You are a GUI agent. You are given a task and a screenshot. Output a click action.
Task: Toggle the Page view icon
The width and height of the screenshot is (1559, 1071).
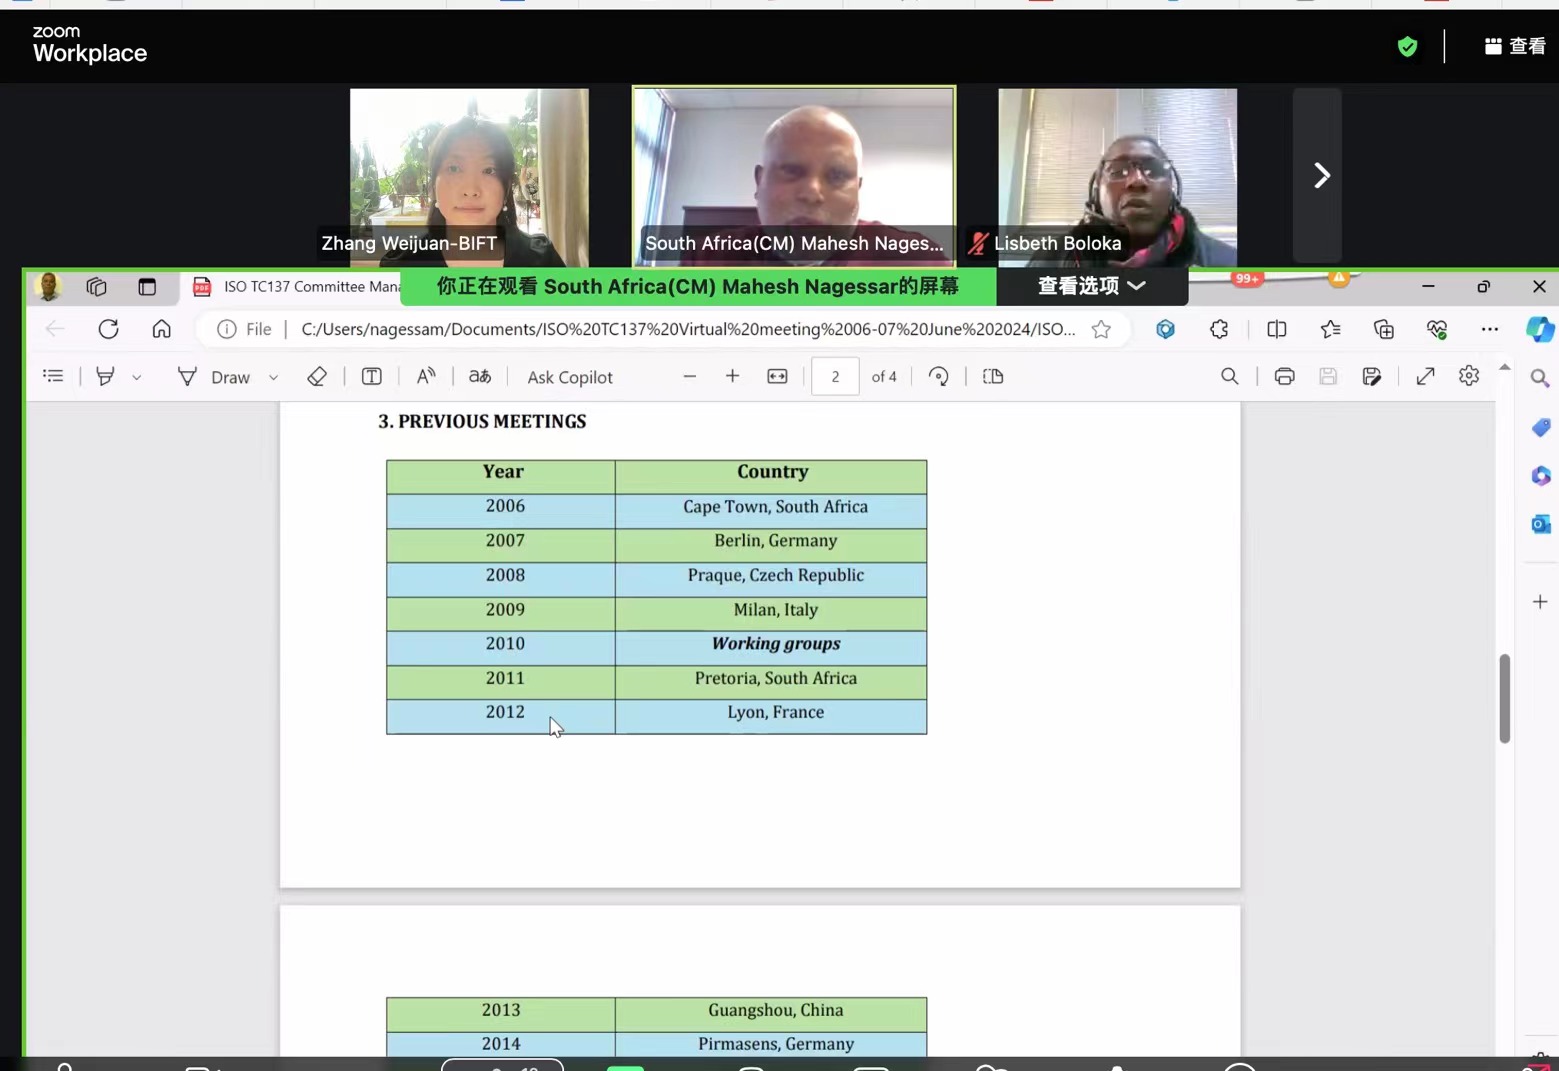coord(992,377)
